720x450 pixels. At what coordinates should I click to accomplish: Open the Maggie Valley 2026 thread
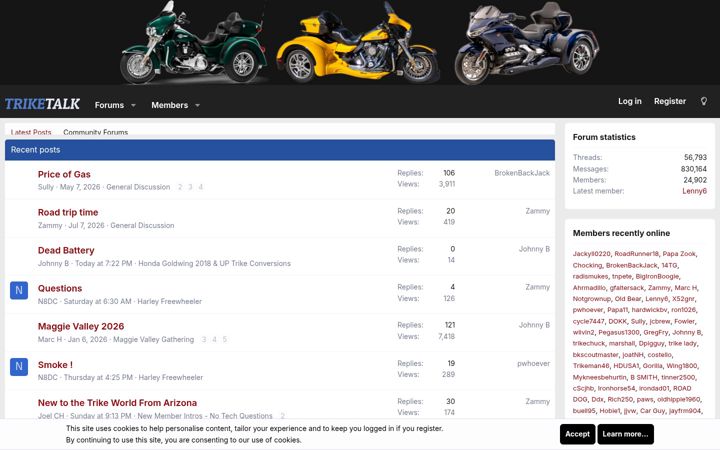81,326
